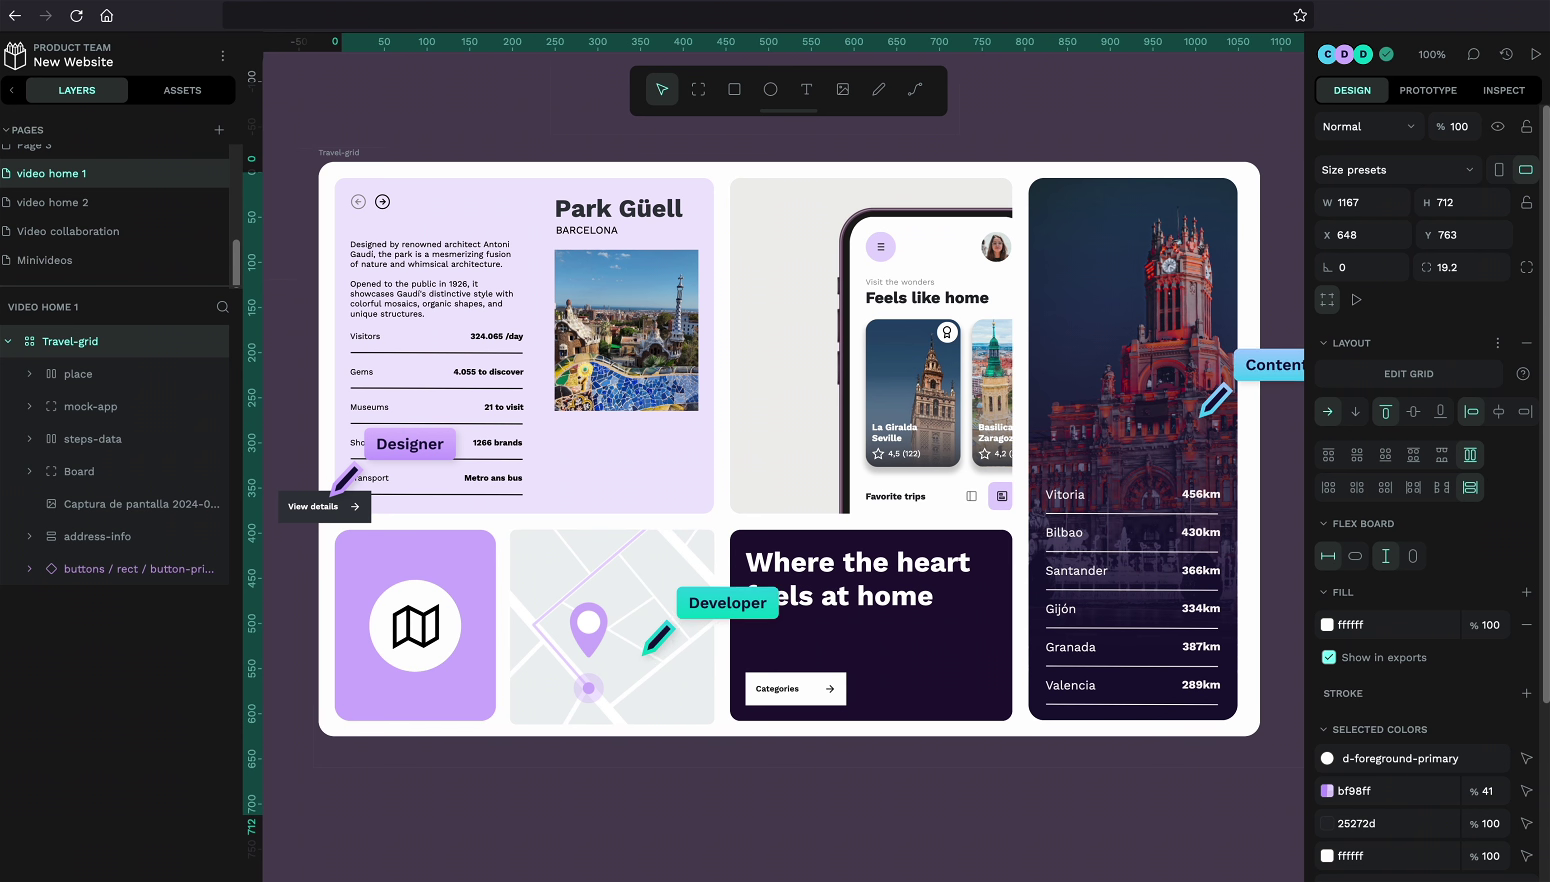
Task: Expand the steps-data layer
Action: coord(29,439)
